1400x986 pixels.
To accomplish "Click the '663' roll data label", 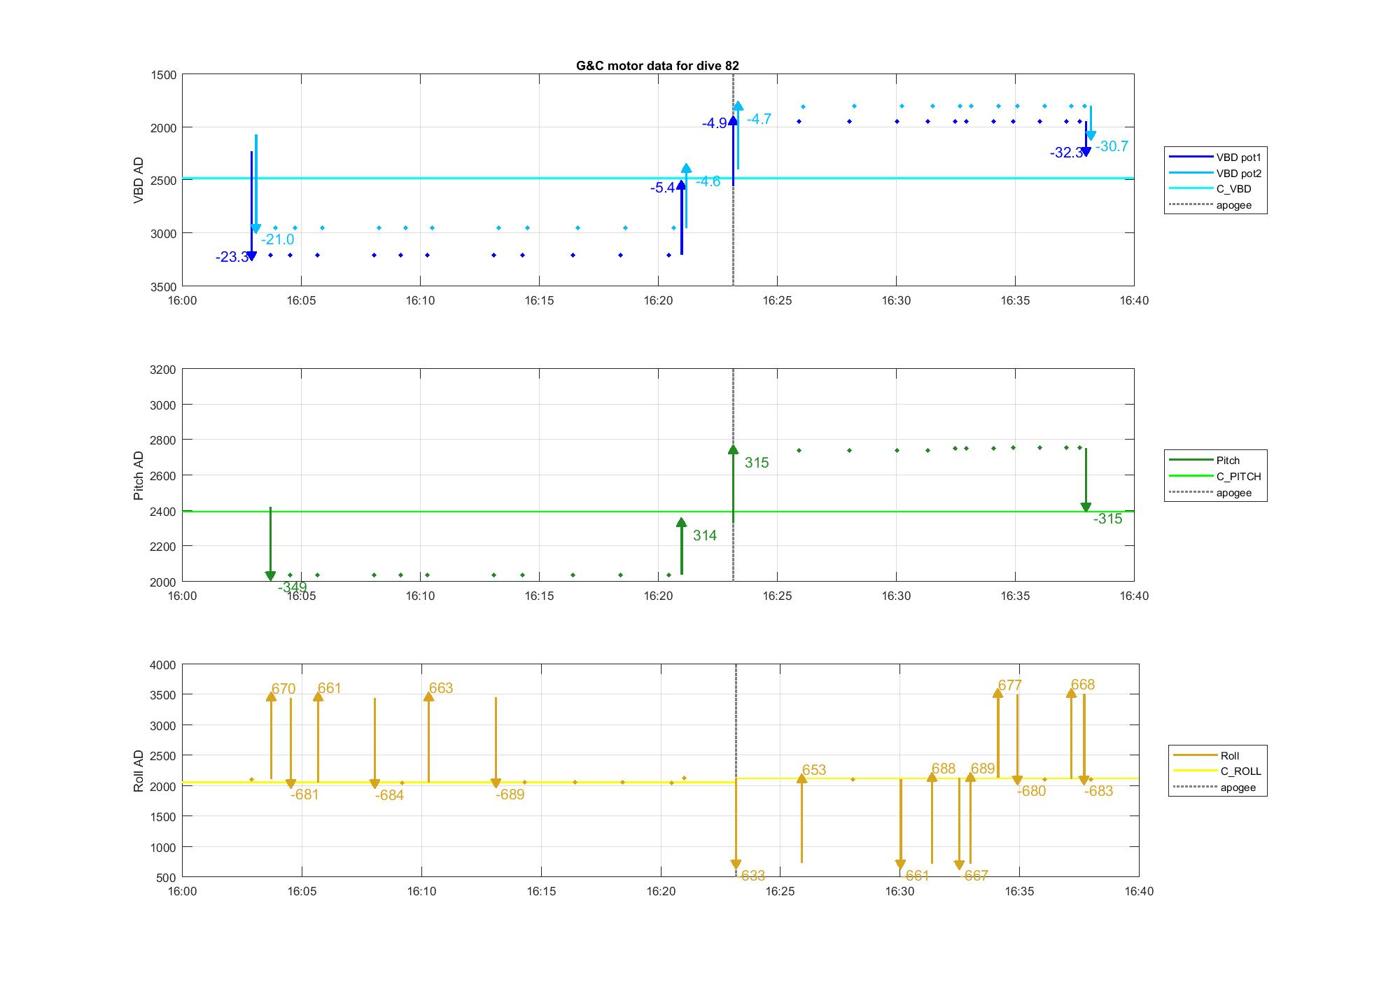I will (441, 688).
